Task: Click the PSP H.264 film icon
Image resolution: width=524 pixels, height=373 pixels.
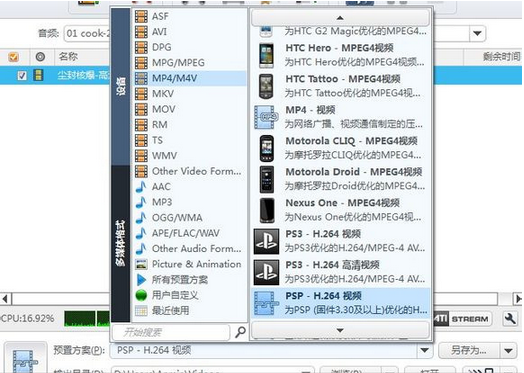Action: tap(266, 303)
